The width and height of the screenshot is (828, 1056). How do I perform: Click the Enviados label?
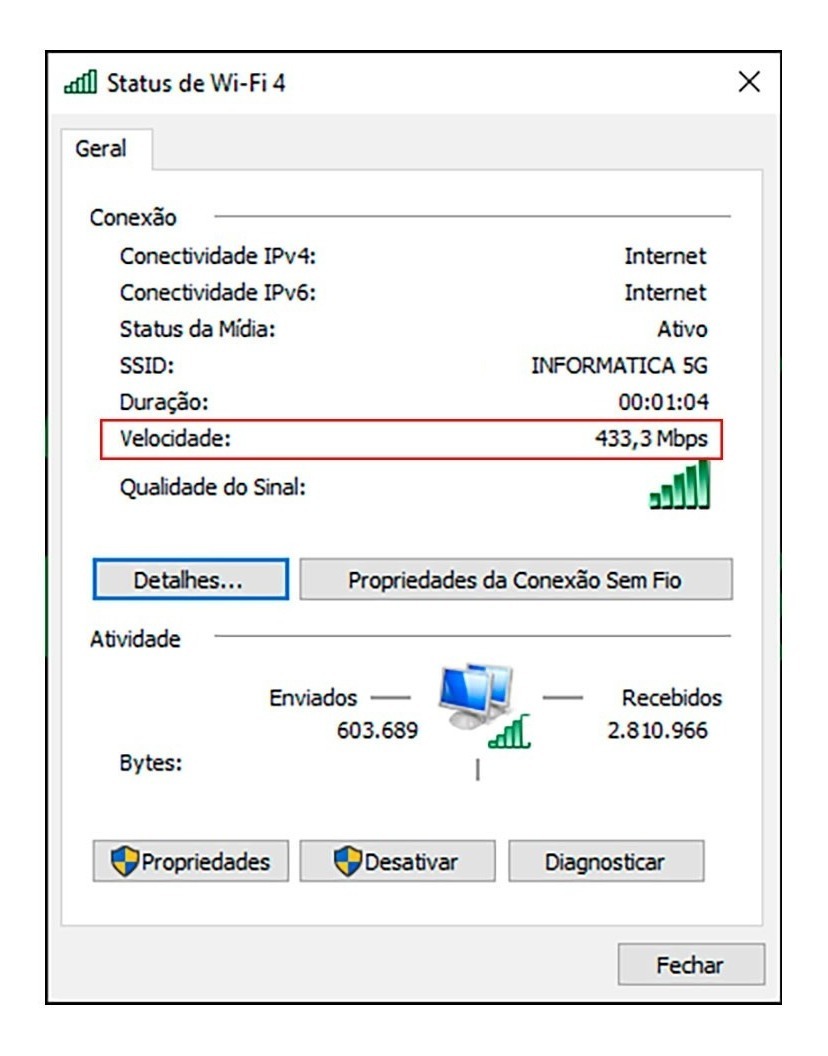[313, 698]
